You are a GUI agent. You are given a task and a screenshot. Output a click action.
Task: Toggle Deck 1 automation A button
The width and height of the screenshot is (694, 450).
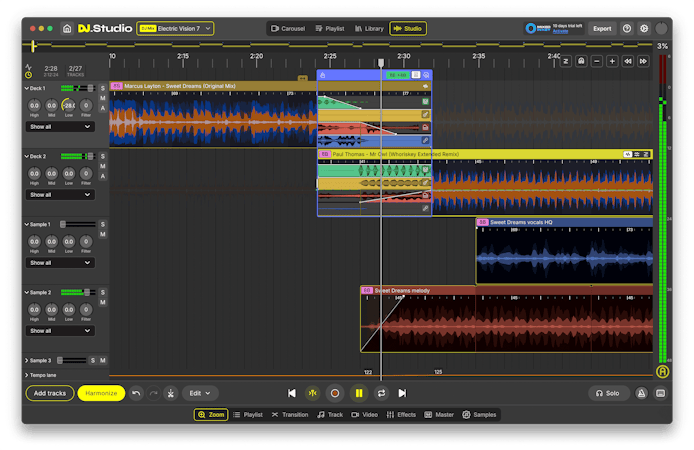pyautogui.click(x=103, y=108)
